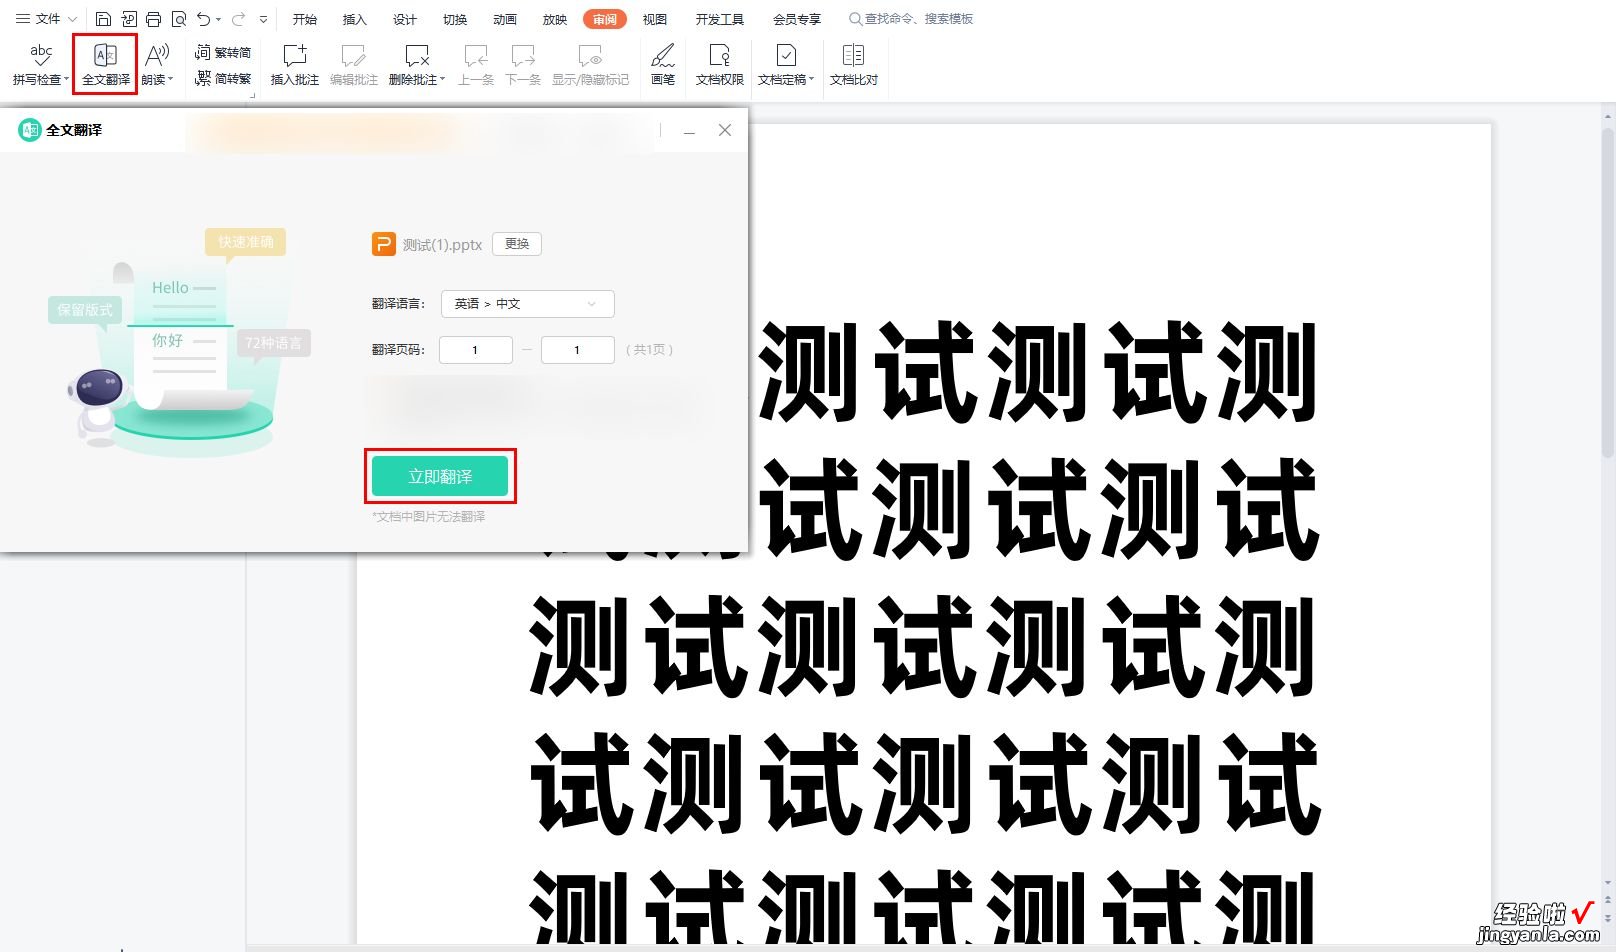Switch to the 放映 tab

(555, 19)
